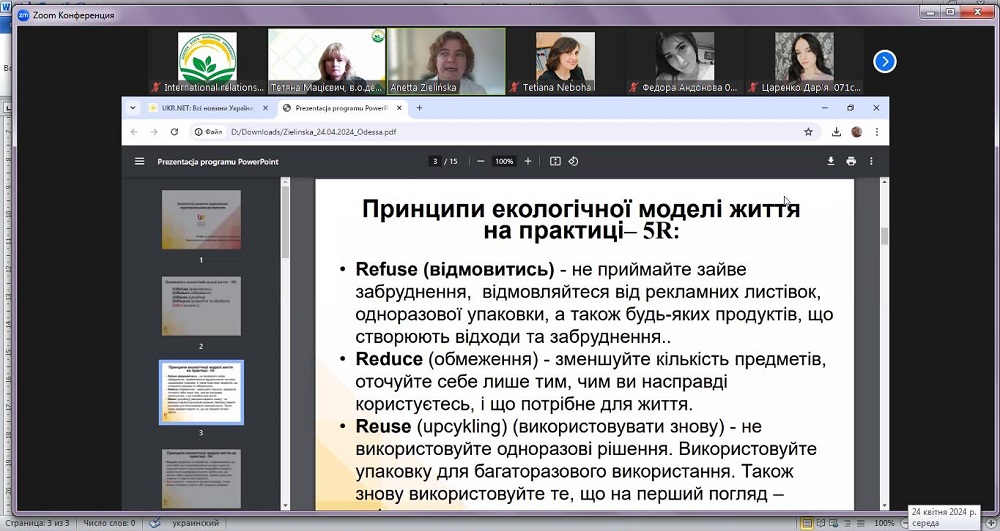Select slide 2 thumbnail in sidebar
Screen dimensions: 1000x531
point(201,306)
